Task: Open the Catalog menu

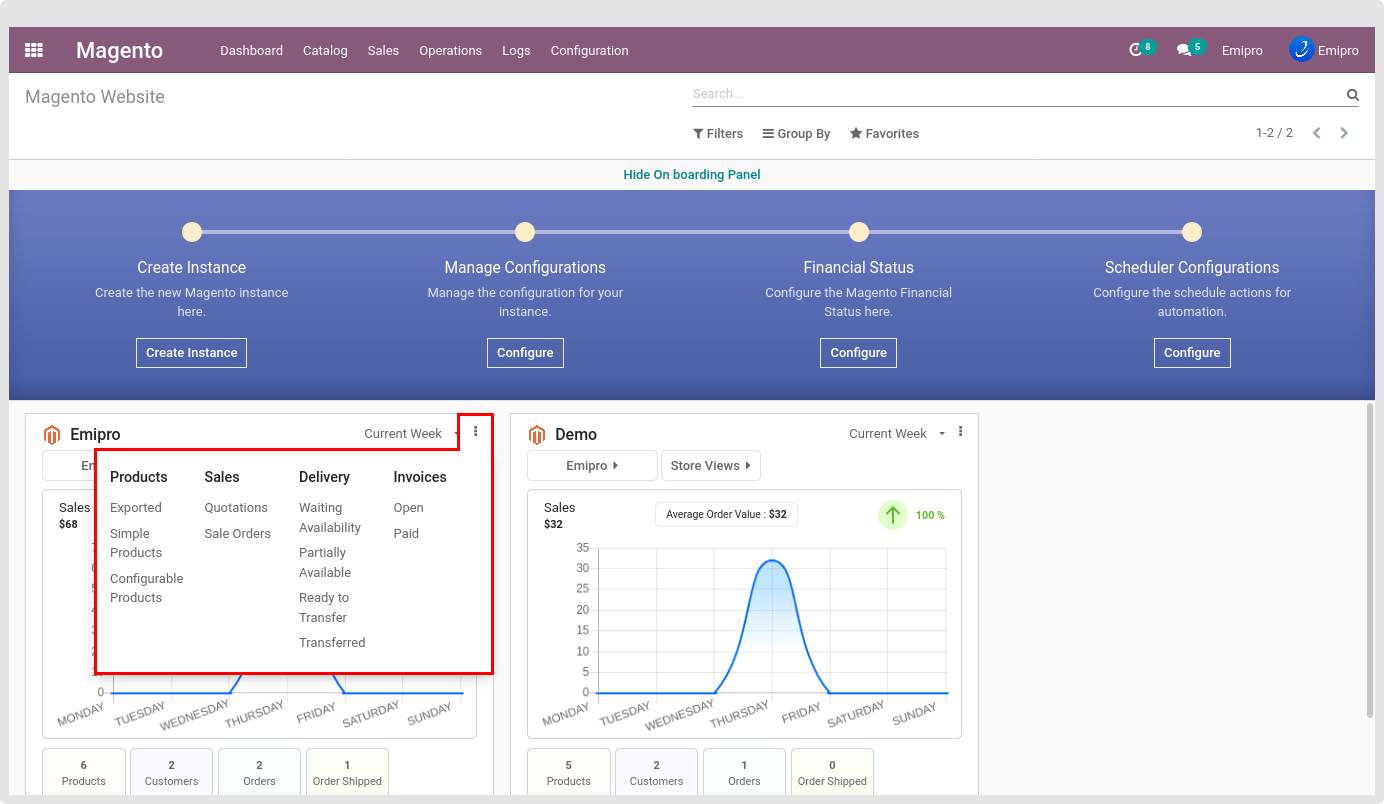Action: coord(325,50)
